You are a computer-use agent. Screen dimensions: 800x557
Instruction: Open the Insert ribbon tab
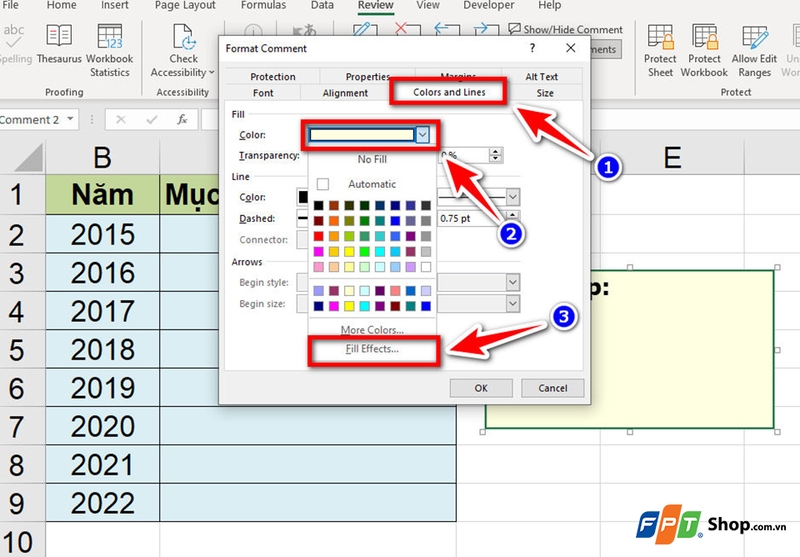point(114,5)
